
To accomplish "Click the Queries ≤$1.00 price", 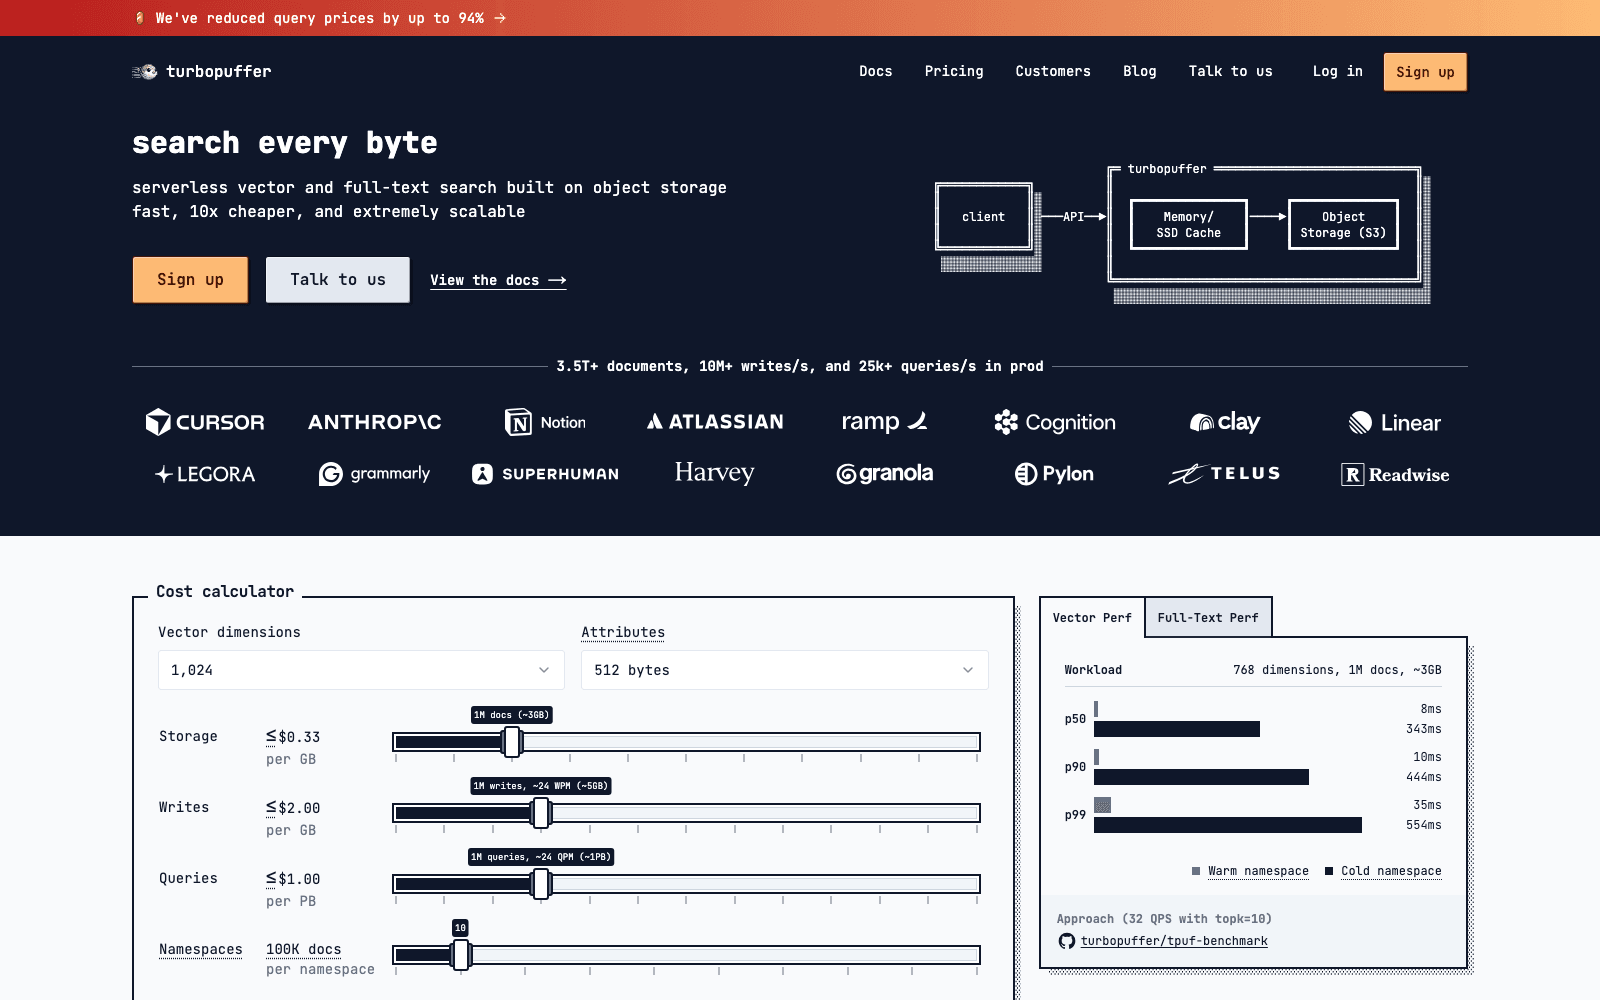I will click(293, 879).
